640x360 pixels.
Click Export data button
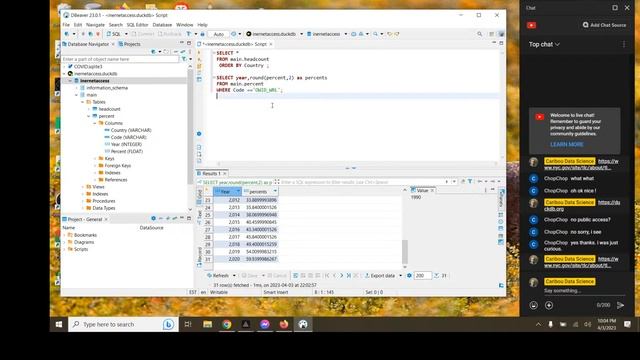[x=380, y=276]
